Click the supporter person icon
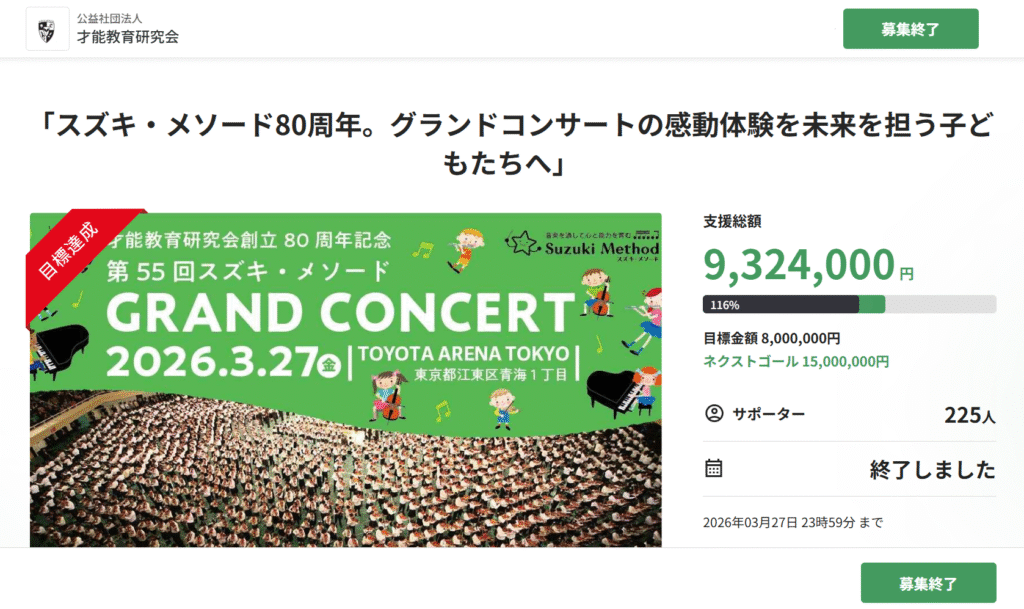Image resolution: width=1024 pixels, height=609 pixels. 714,413
